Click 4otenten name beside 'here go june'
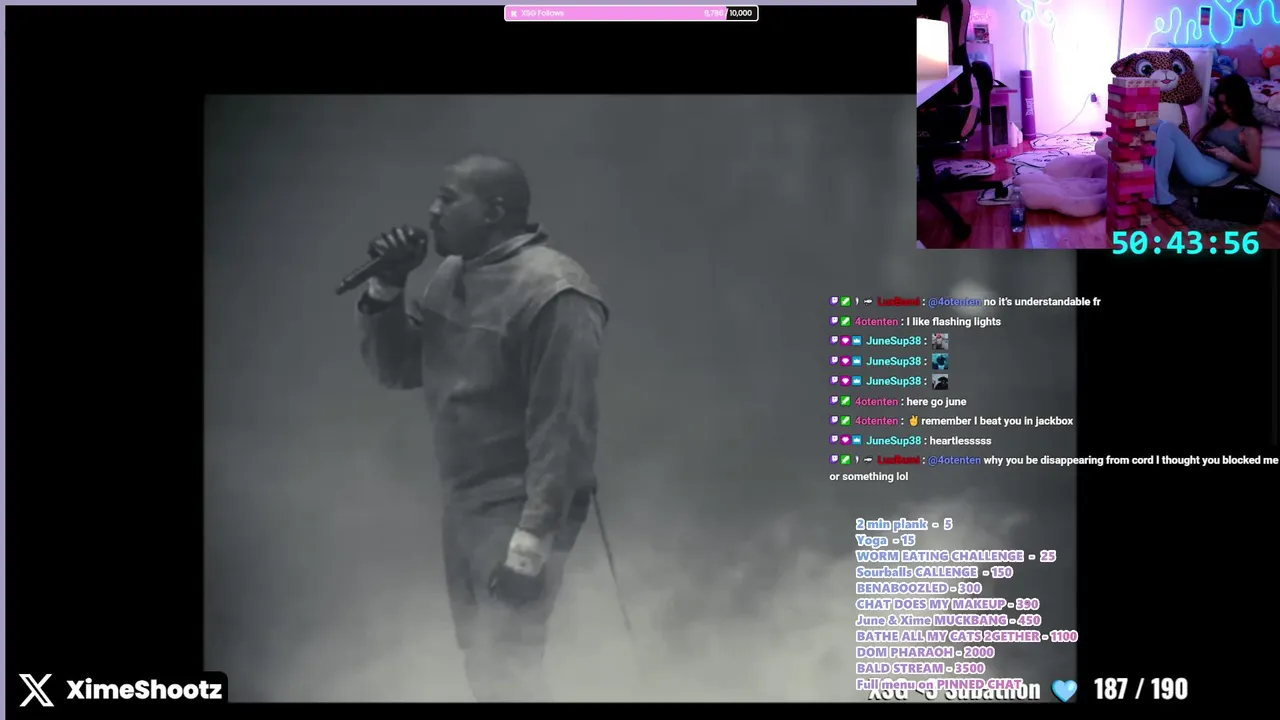1280x720 pixels. pyautogui.click(x=876, y=401)
